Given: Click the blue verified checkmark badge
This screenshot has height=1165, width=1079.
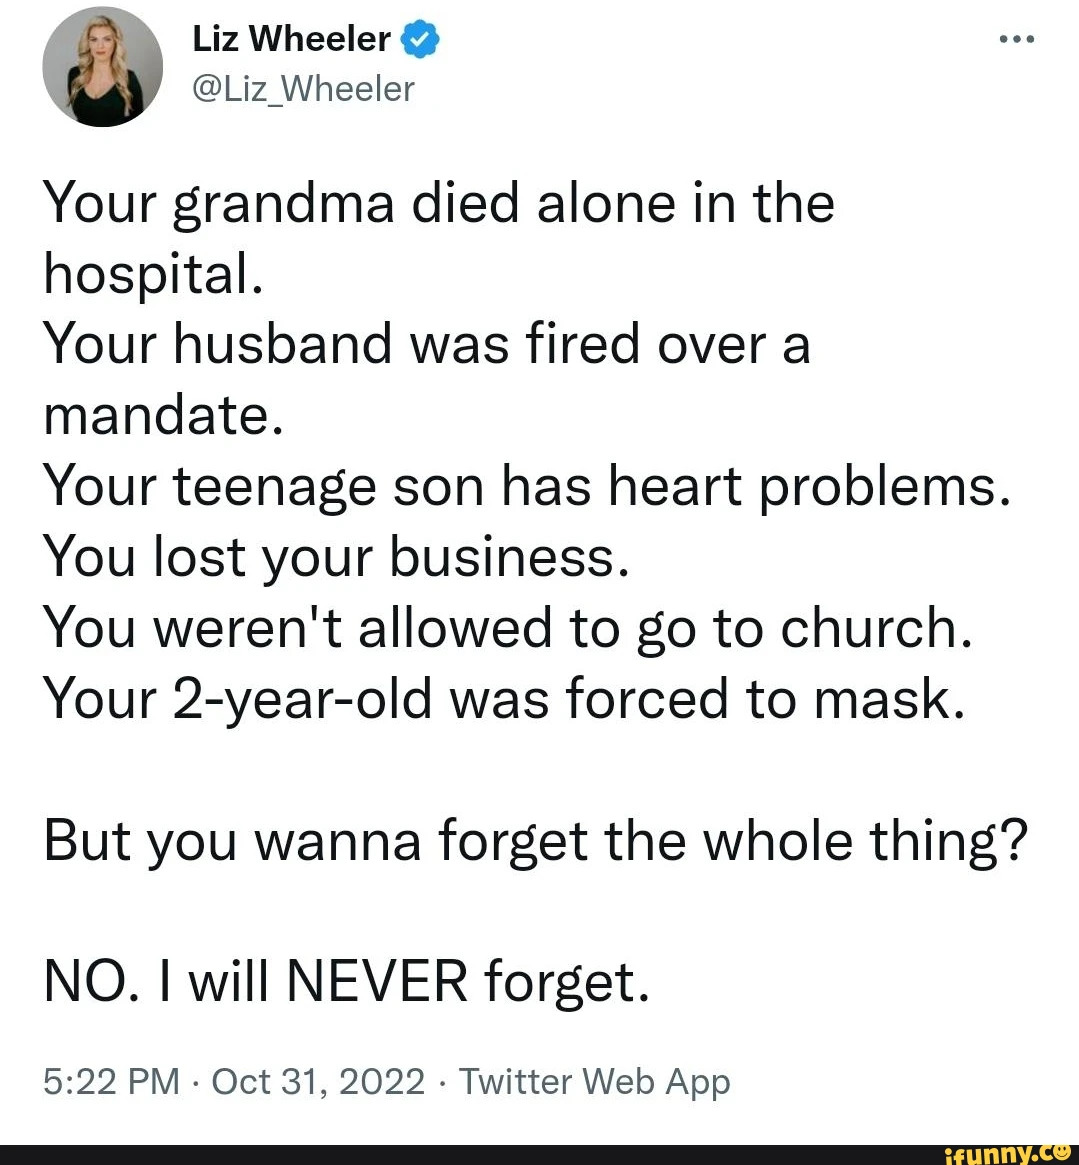Looking at the screenshot, I should coord(420,39).
